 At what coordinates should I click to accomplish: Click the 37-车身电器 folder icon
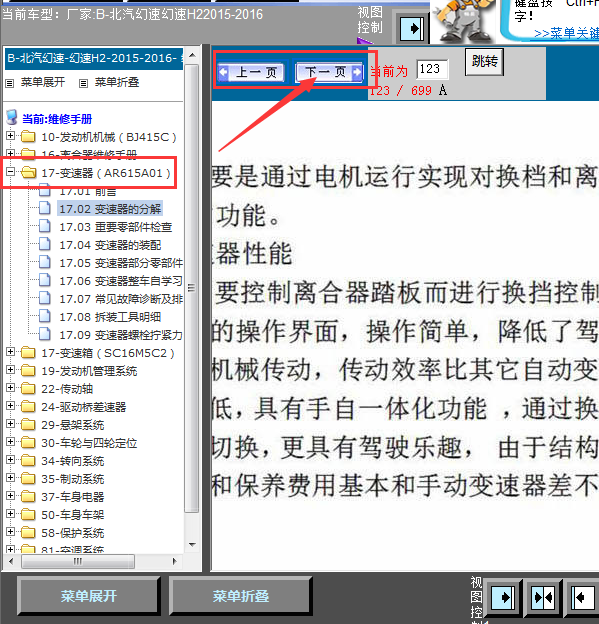28,496
